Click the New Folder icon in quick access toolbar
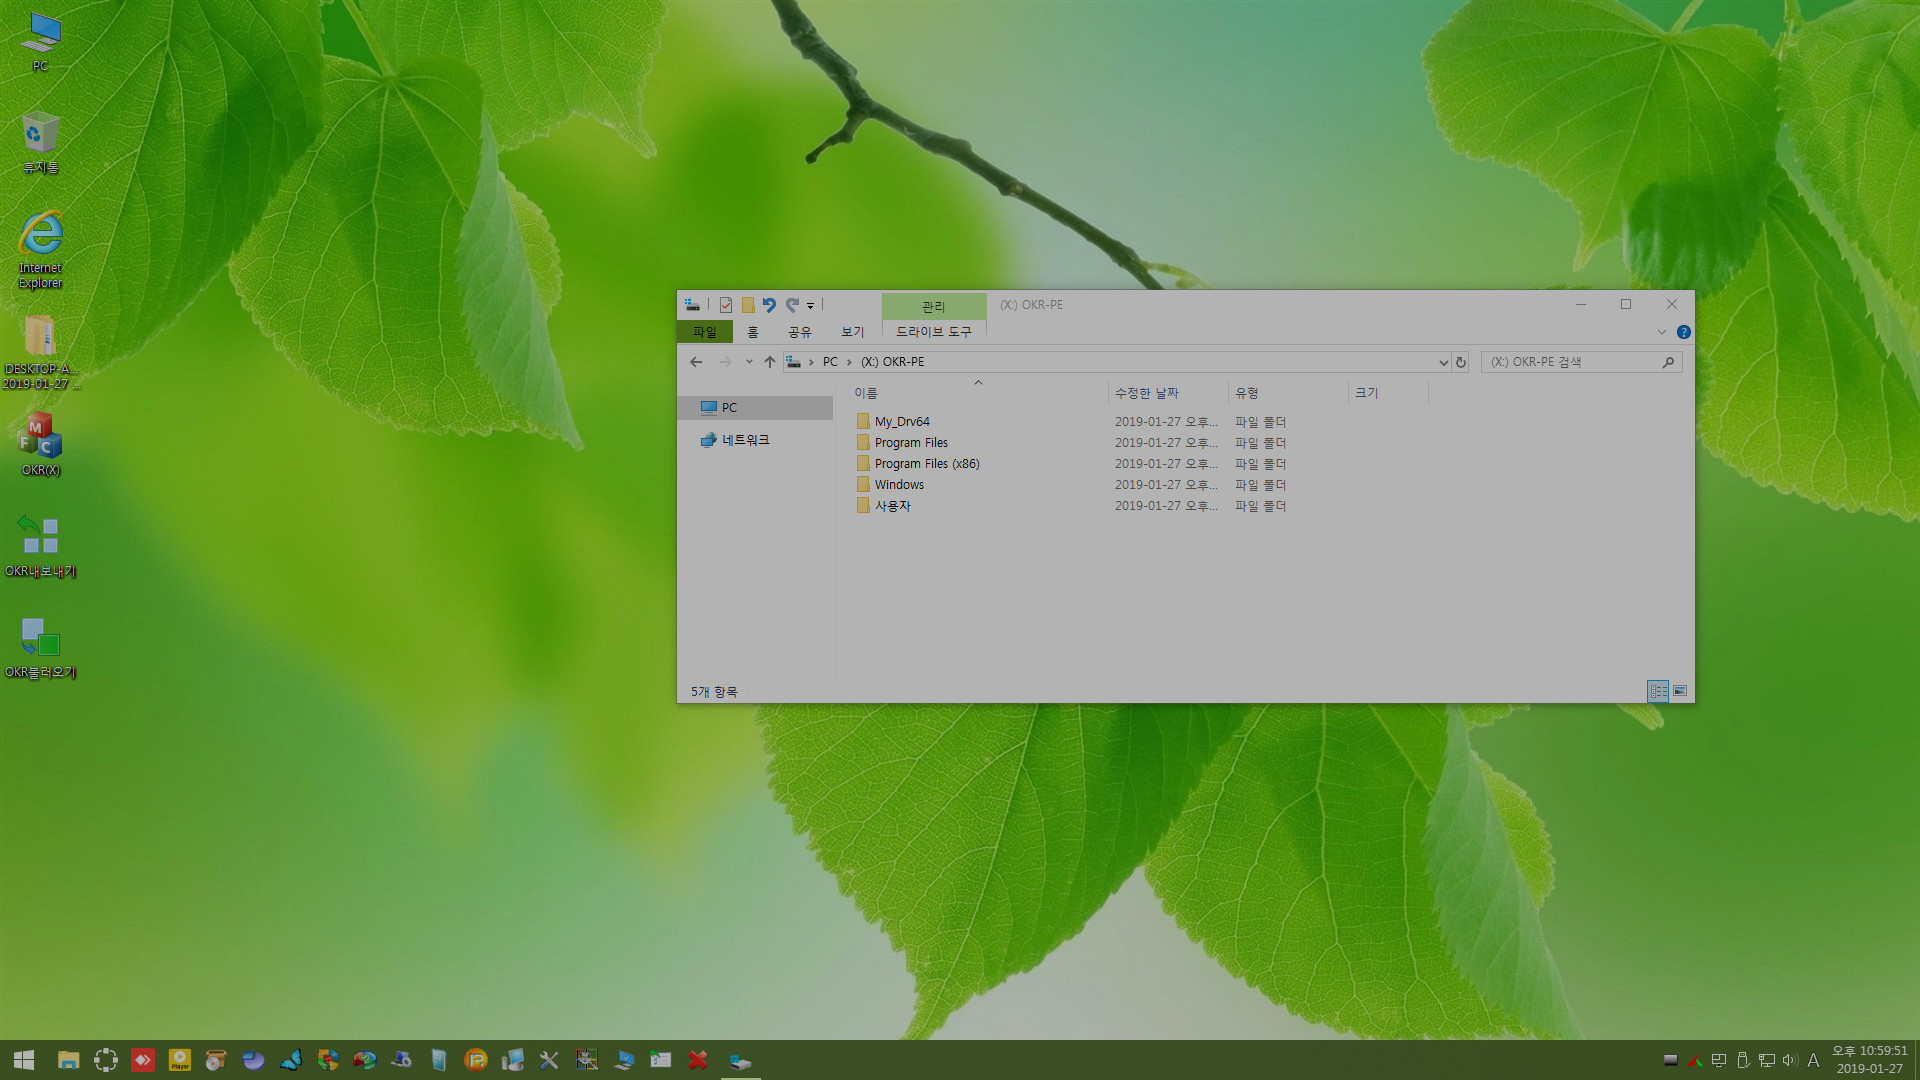Image resolution: width=1920 pixels, height=1080 pixels. click(x=747, y=305)
